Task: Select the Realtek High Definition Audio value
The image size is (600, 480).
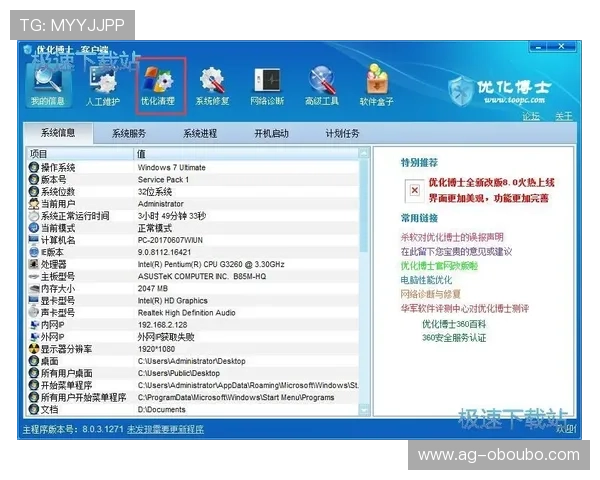Action: [x=186, y=313]
